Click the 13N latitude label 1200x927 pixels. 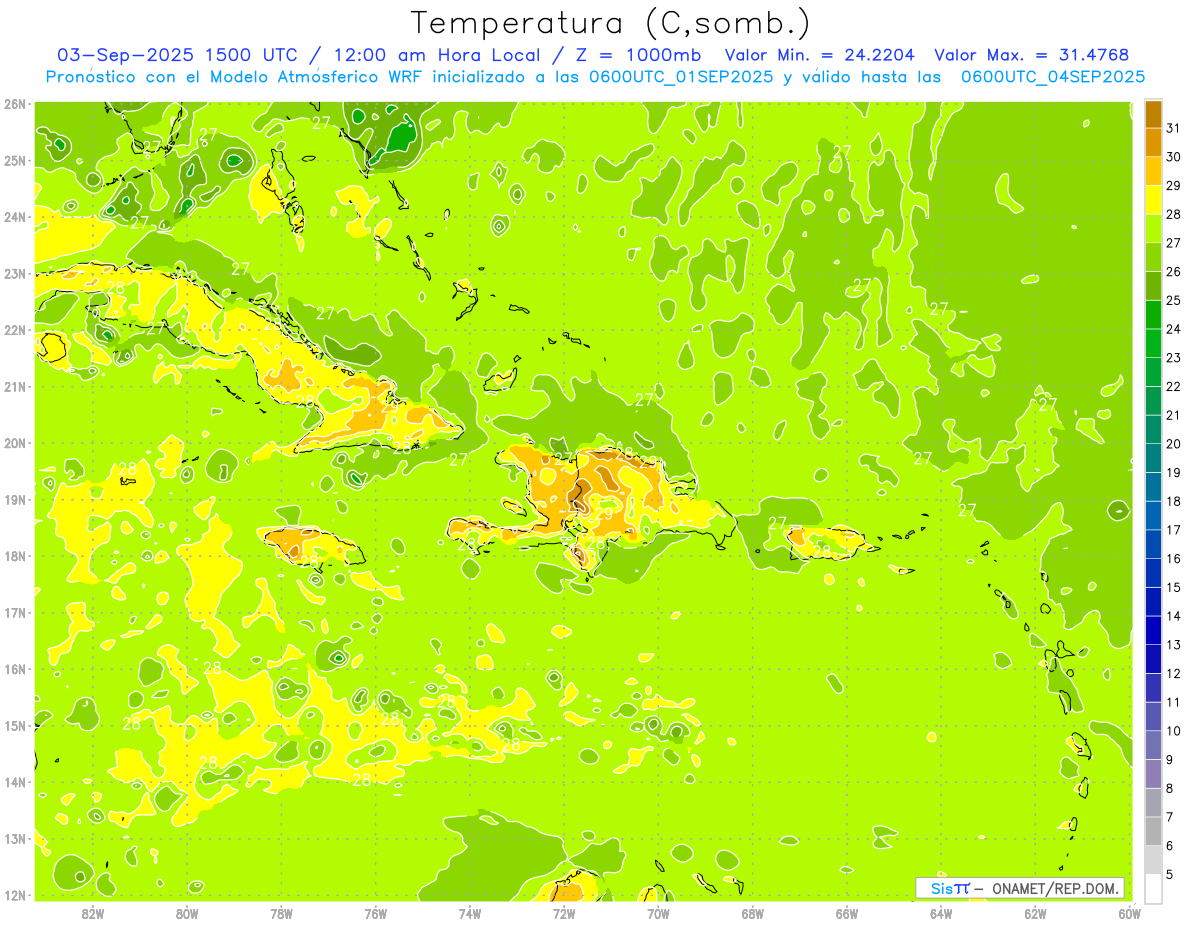pyautogui.click(x=15, y=839)
